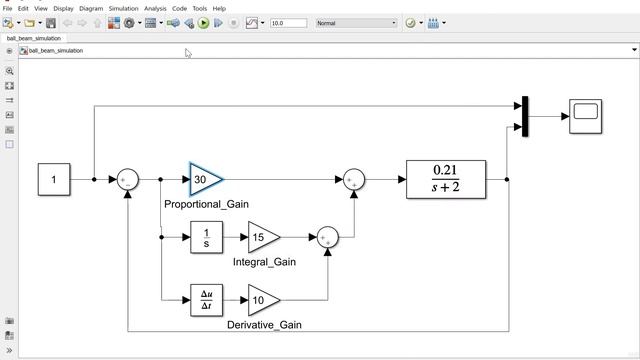Select the Integrator 1/s block
This screenshot has width=640, height=360.
point(207,238)
